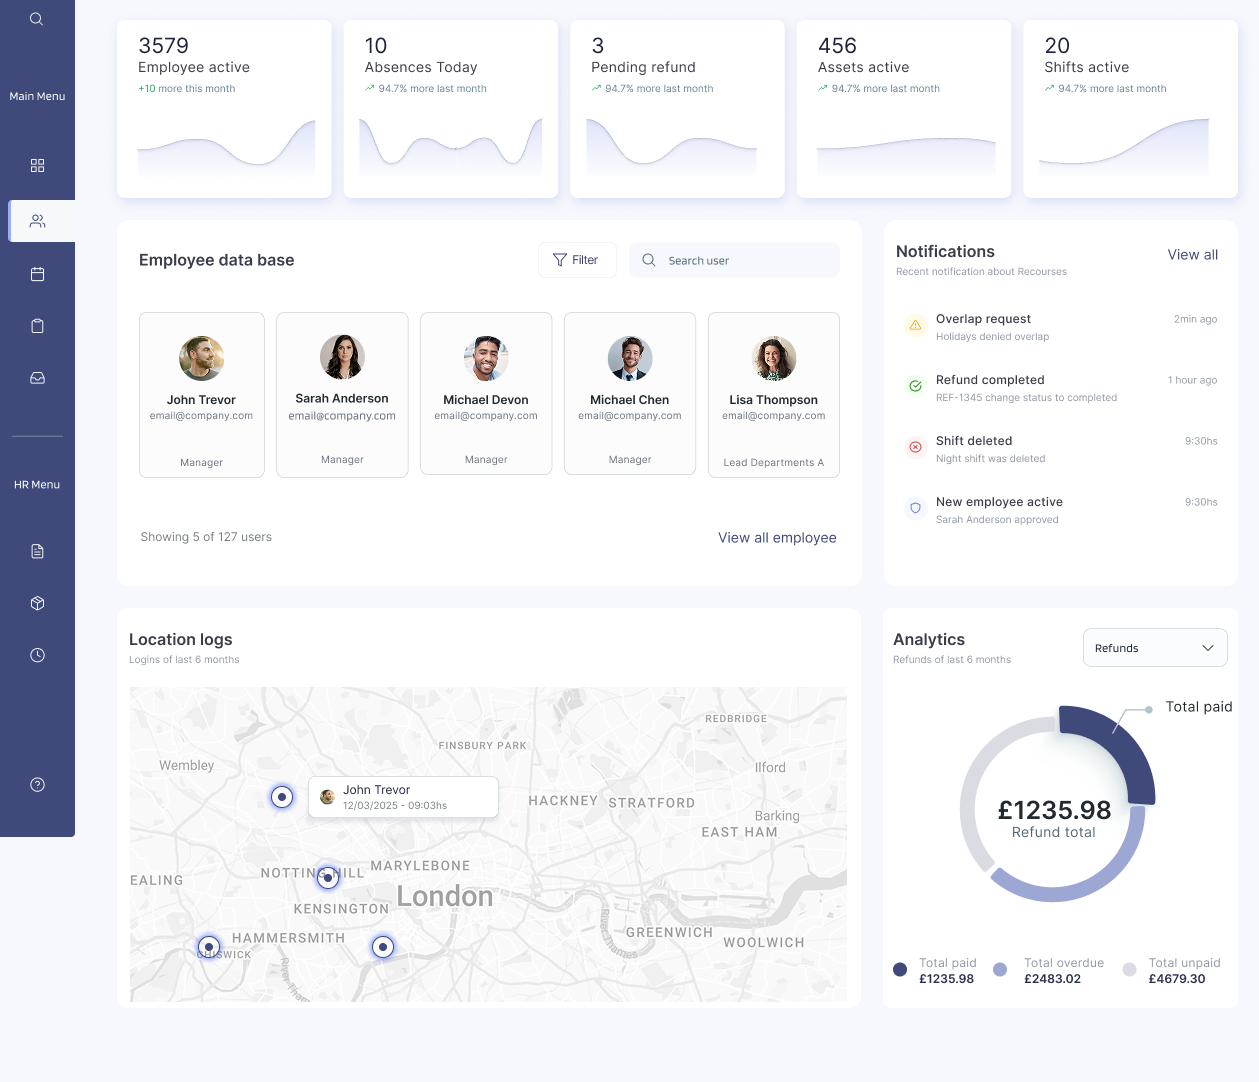
Task: Select the Main Menu section label
Action: pyautogui.click(x=37, y=96)
